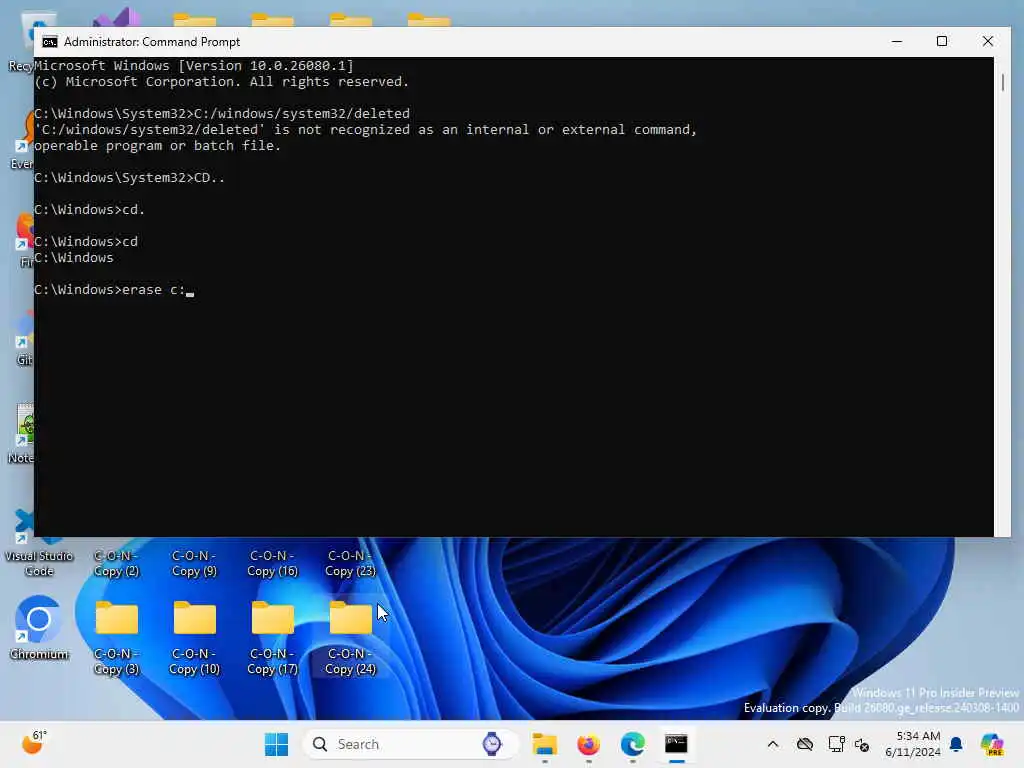Click the taskbar Search box
1024x768 pixels.
[410, 744]
